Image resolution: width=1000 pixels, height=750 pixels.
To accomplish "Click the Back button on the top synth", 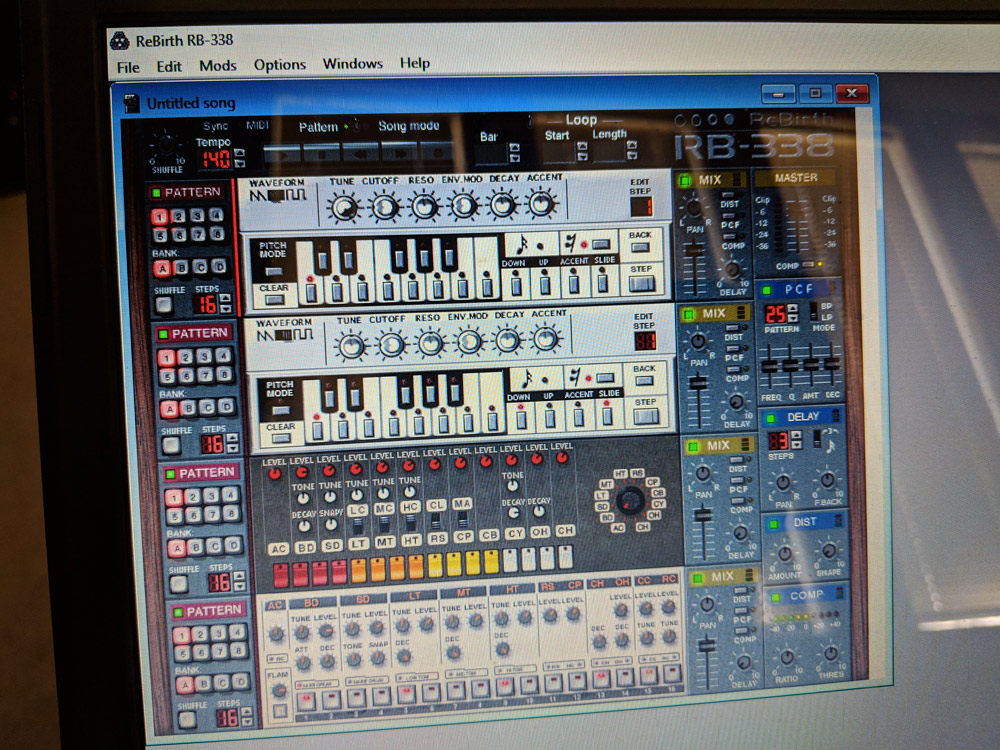I will pos(640,247).
